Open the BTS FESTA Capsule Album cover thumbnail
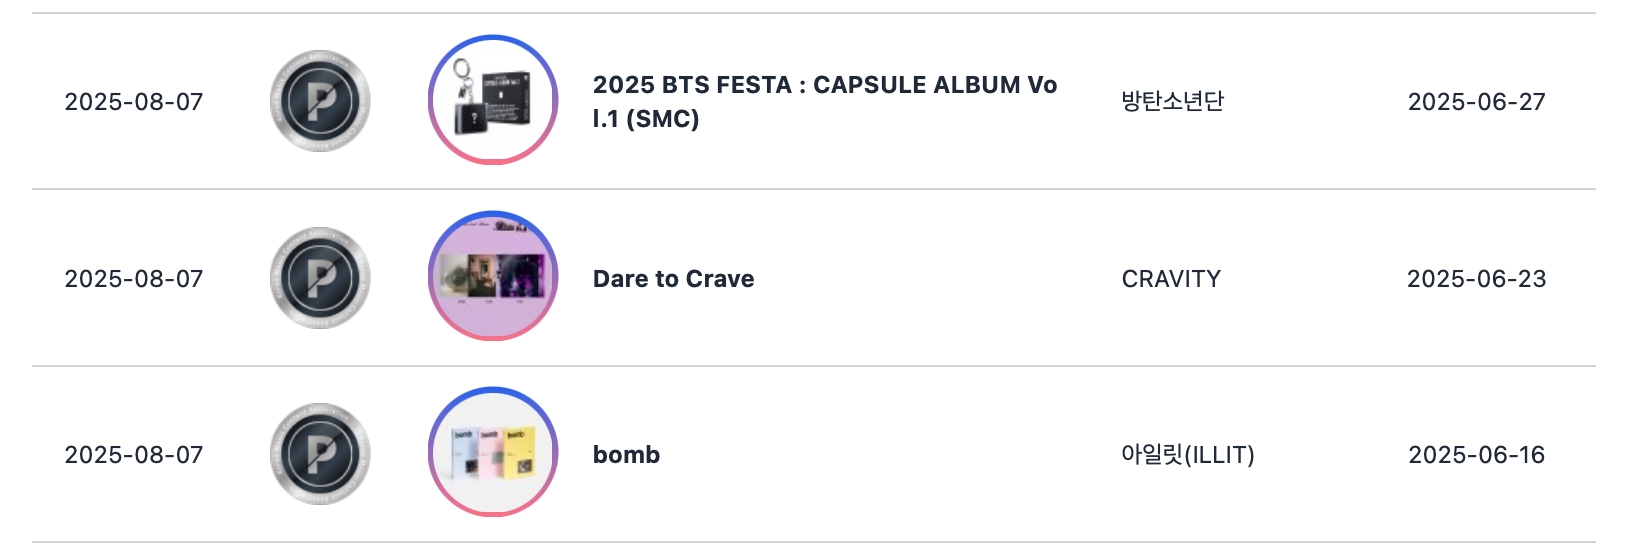This screenshot has width=1632, height=555. pyautogui.click(x=493, y=100)
